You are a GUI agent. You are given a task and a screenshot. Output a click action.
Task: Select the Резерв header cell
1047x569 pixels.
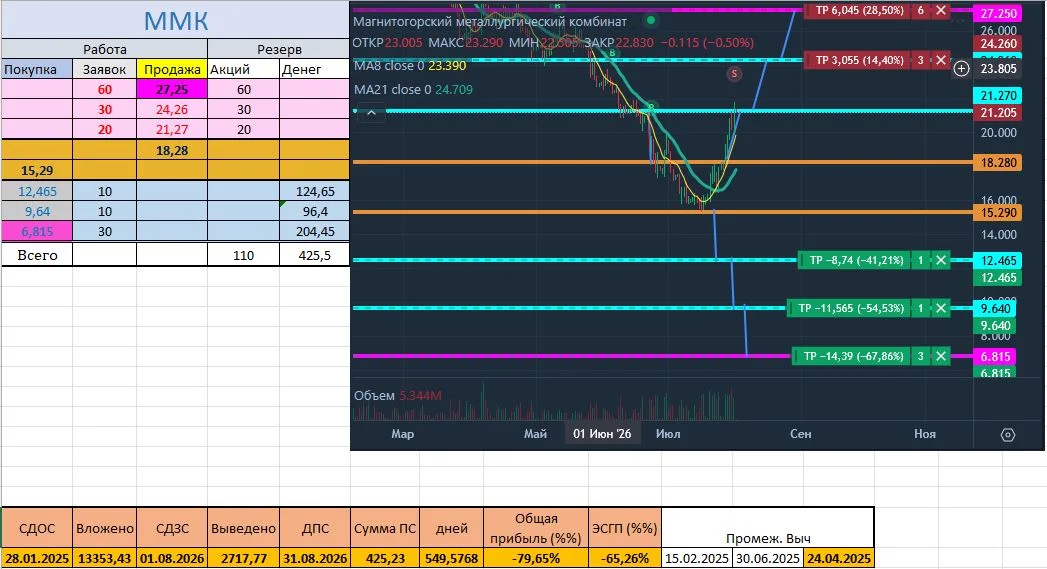point(279,49)
